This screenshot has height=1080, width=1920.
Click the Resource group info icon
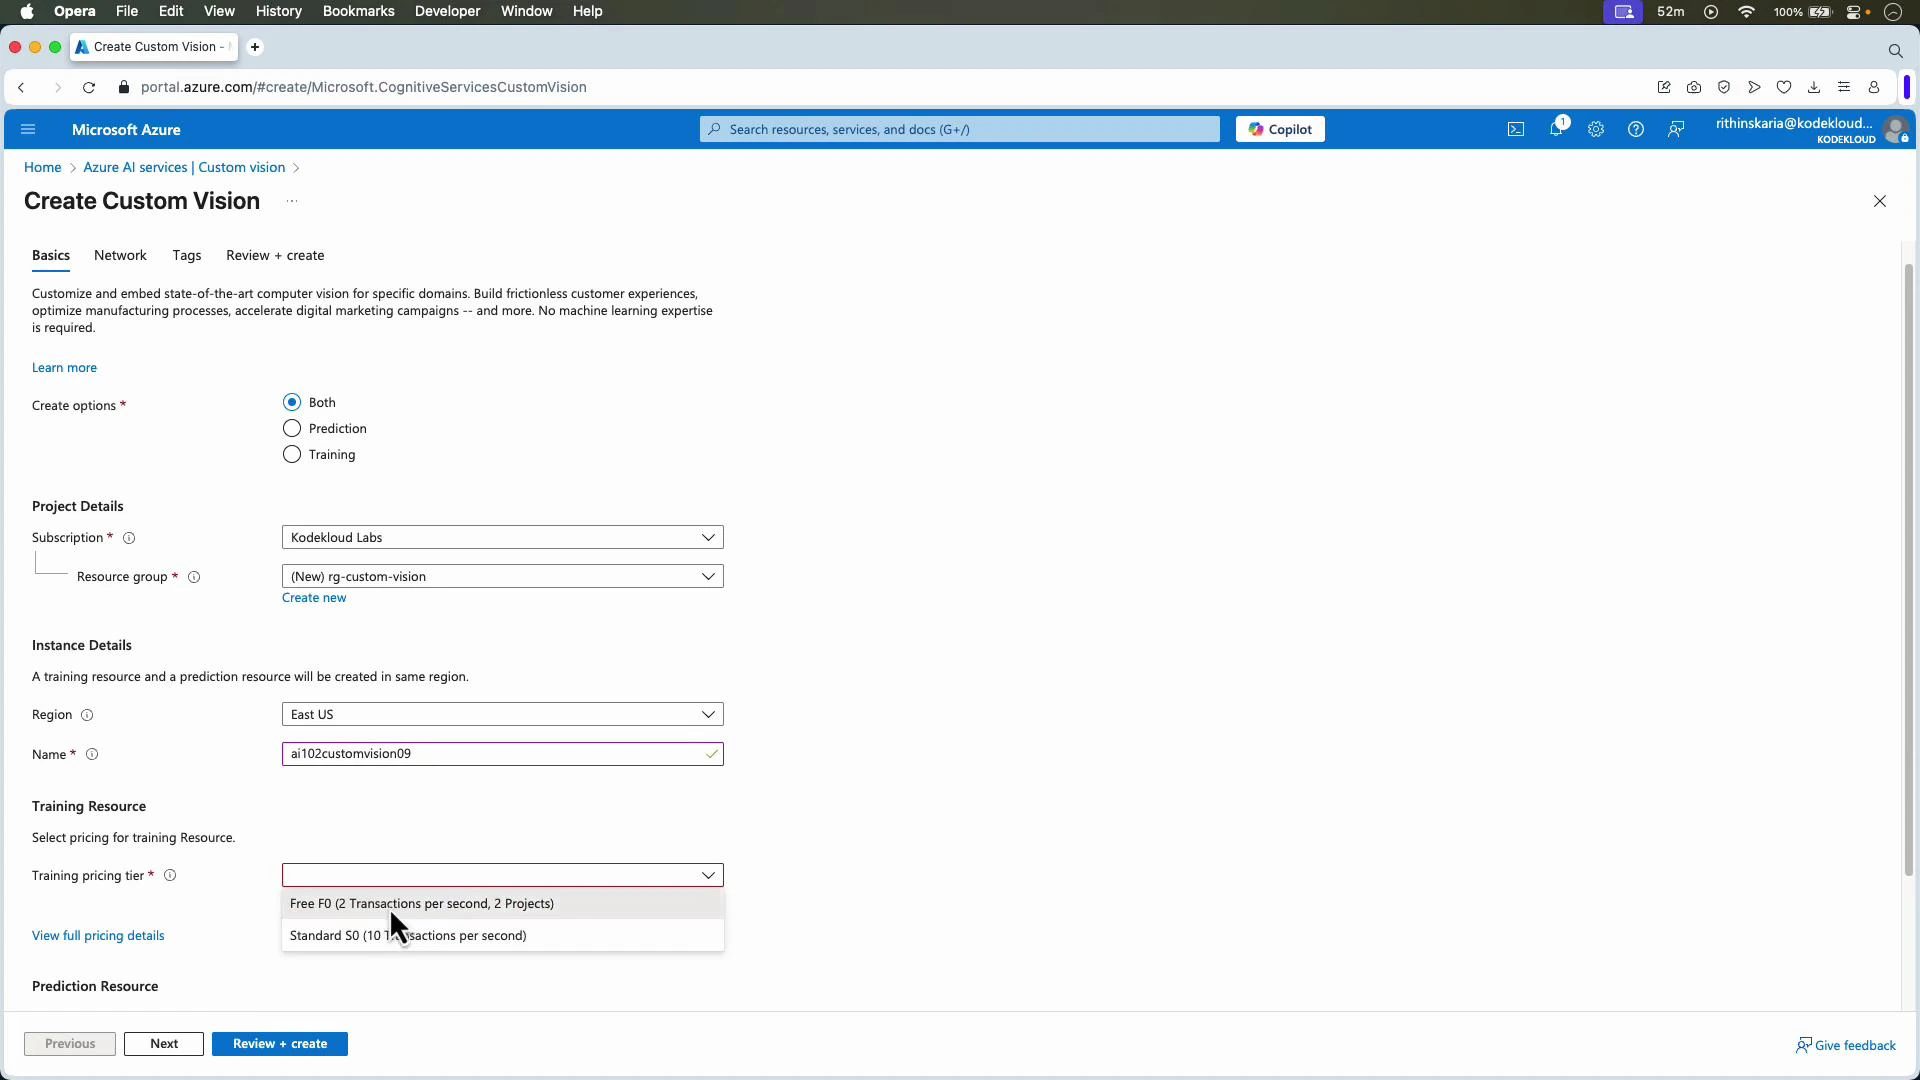[x=194, y=577]
